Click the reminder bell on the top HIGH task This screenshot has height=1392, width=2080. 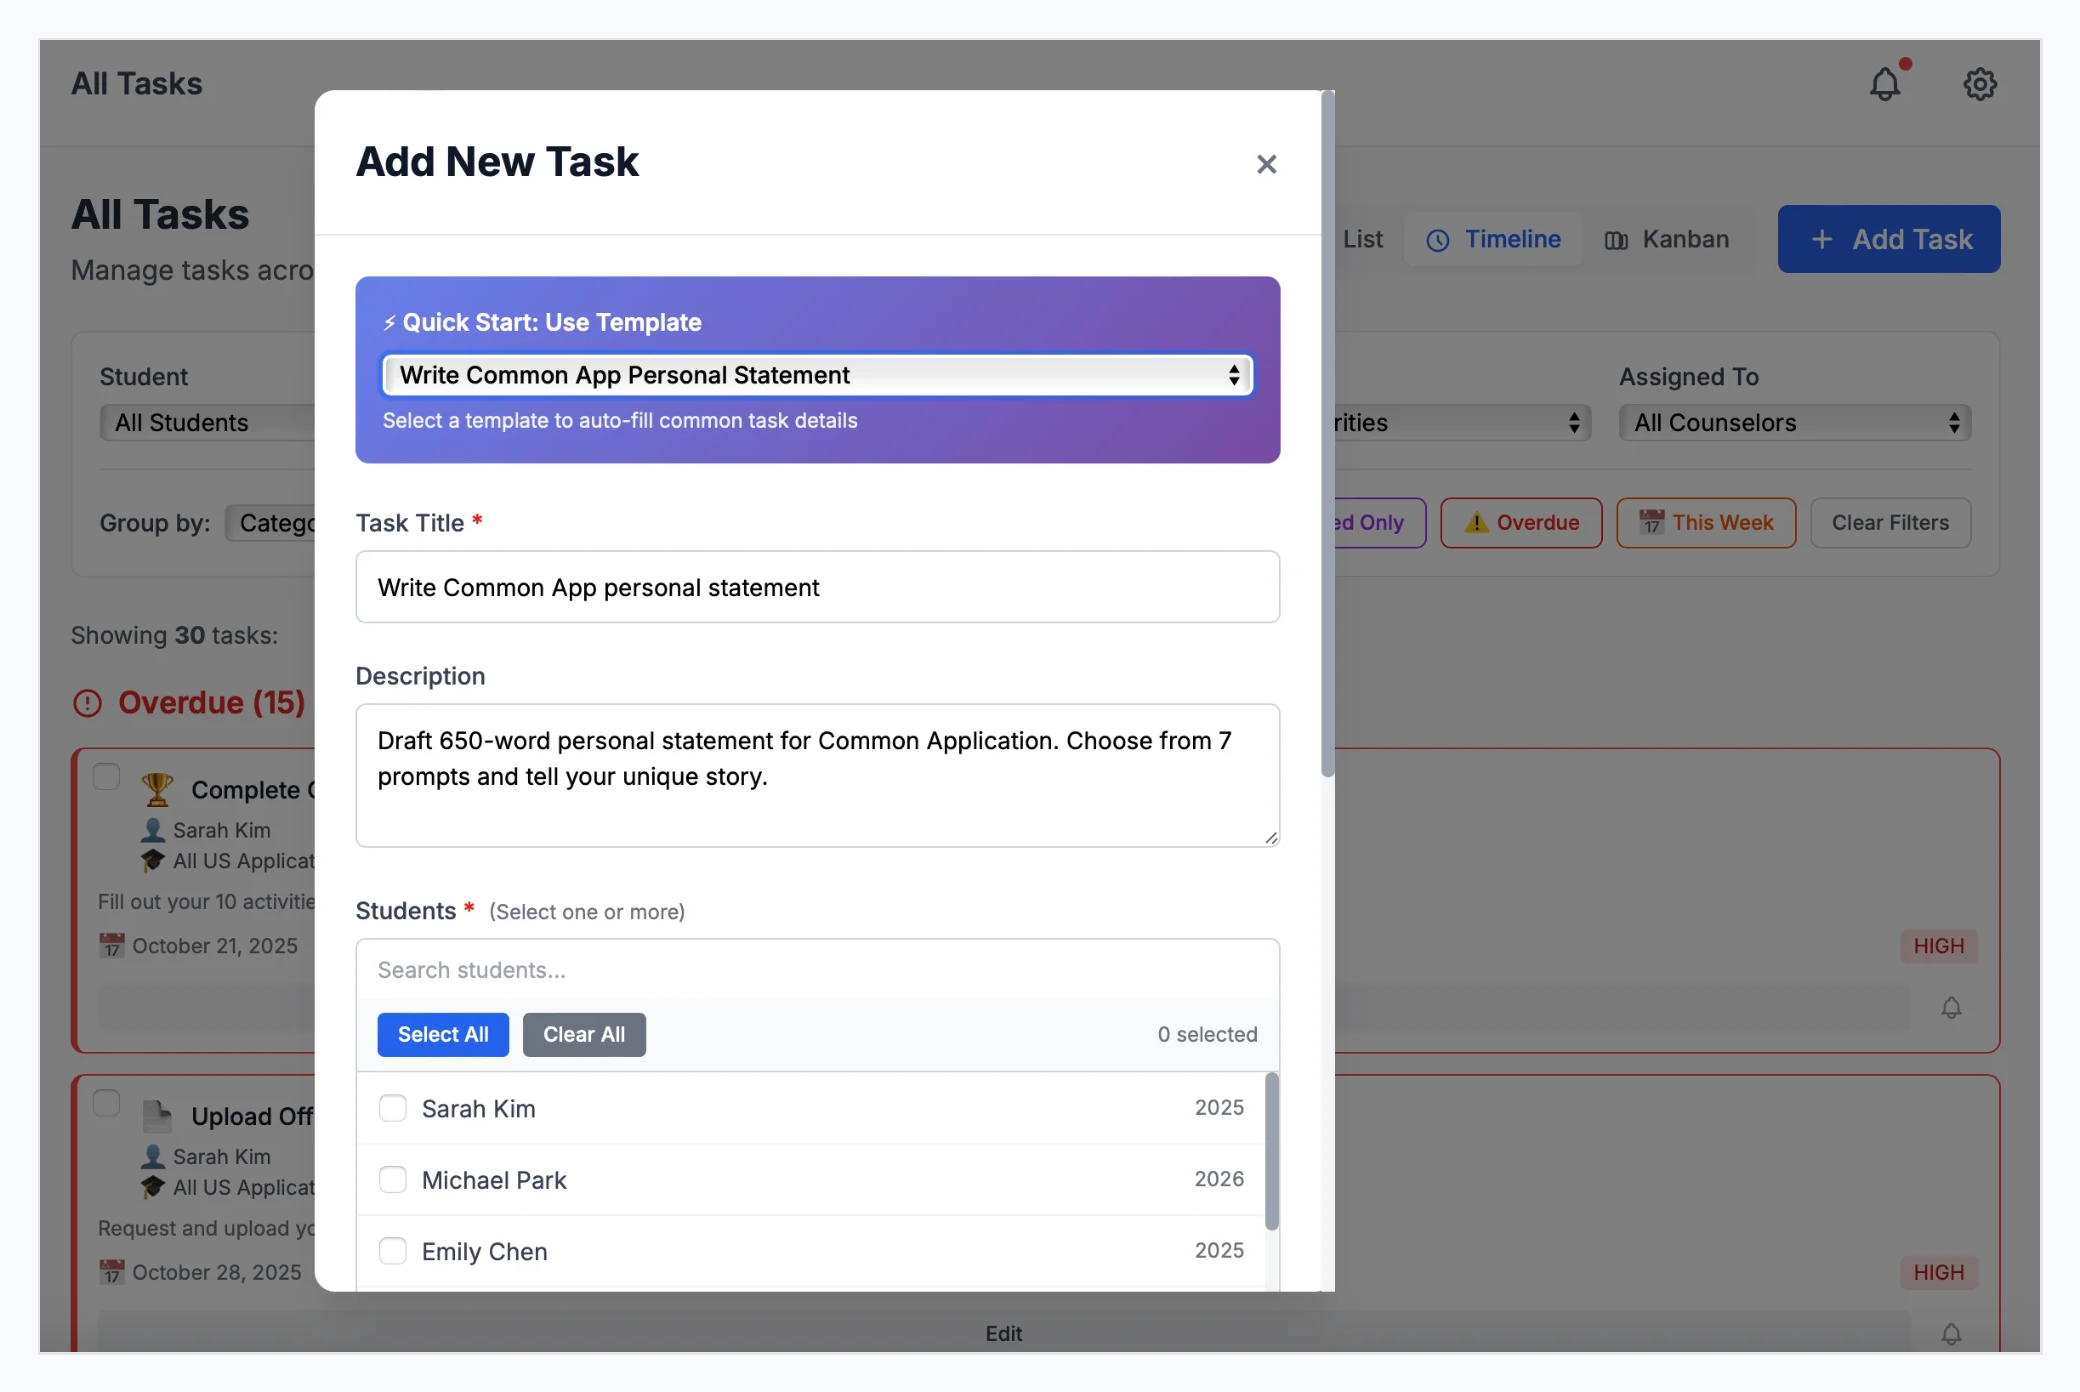(x=1952, y=1008)
